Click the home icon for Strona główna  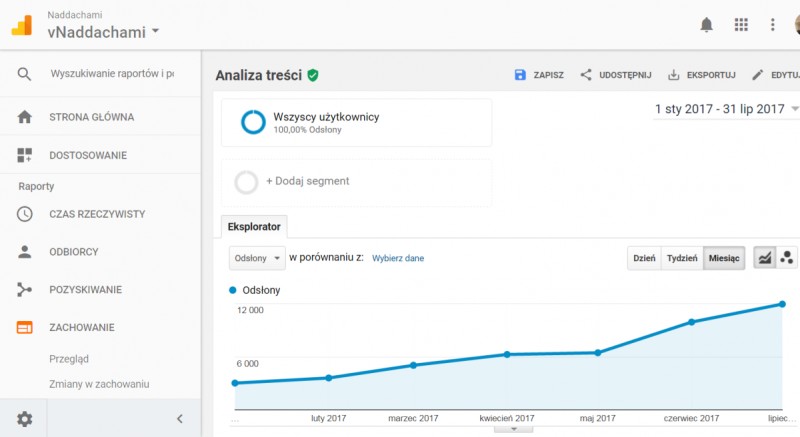[x=24, y=117]
